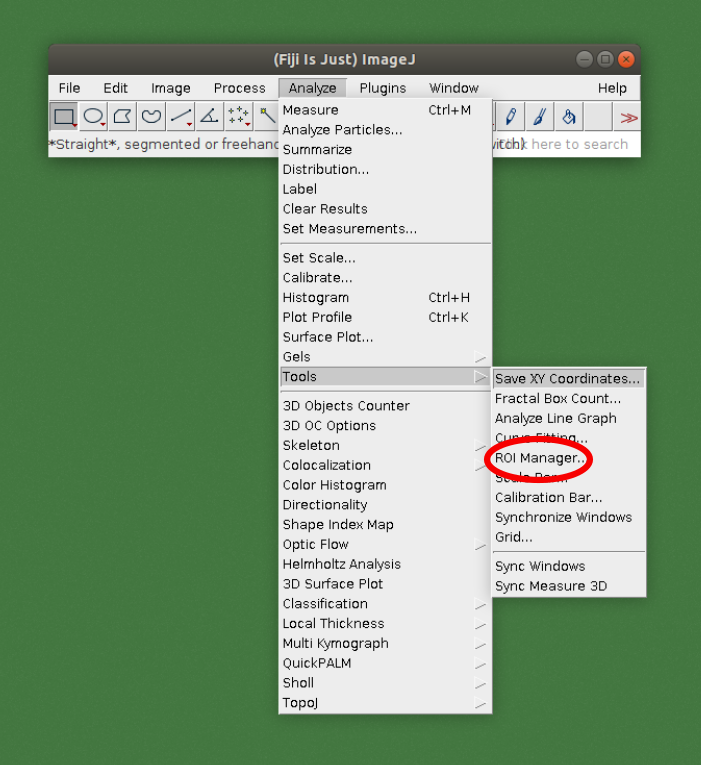Open the Help menu
This screenshot has width=701, height=765.
point(612,88)
